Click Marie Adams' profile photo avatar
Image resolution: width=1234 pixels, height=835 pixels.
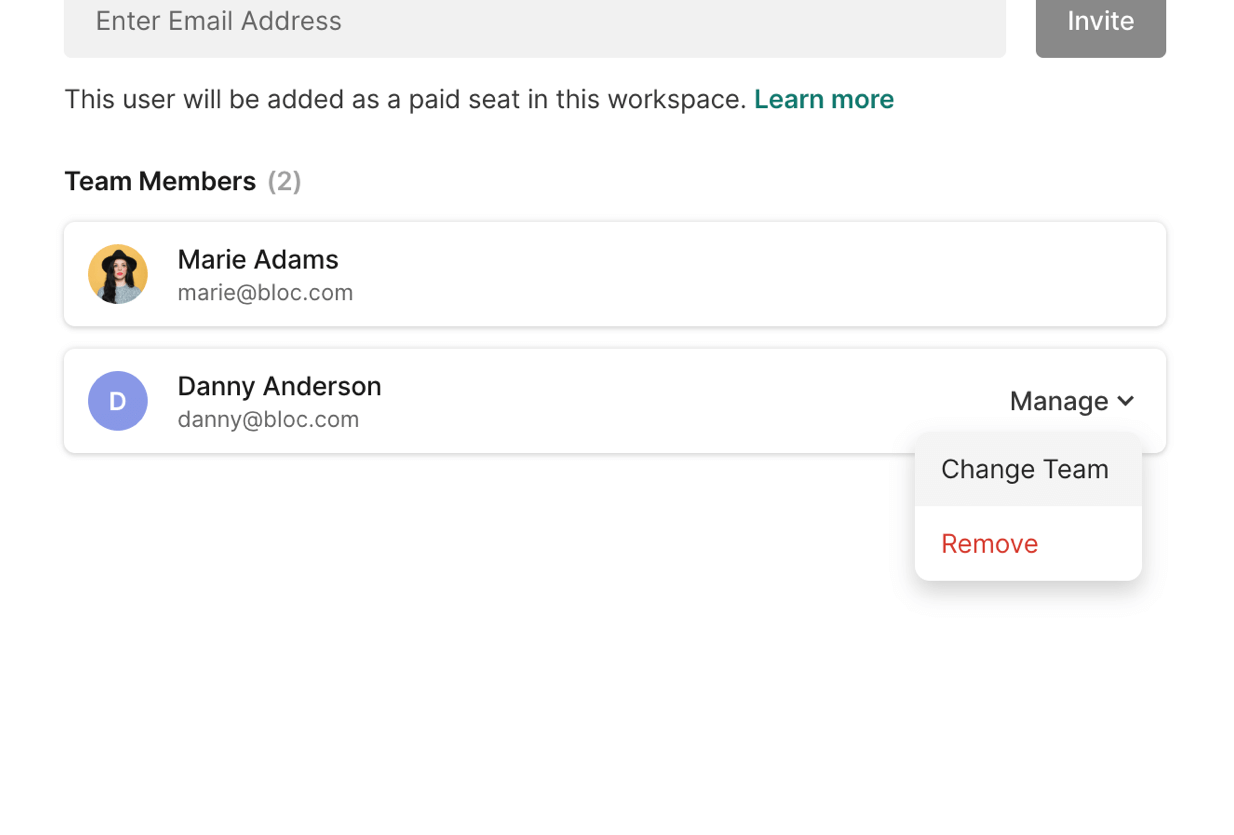[x=118, y=274]
